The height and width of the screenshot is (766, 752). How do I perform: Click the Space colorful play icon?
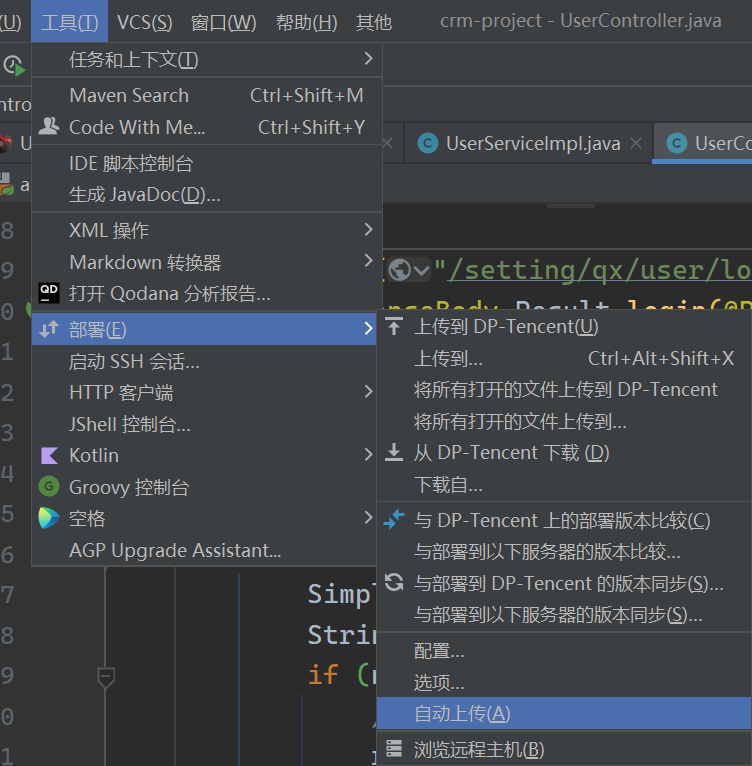pyautogui.click(x=49, y=518)
